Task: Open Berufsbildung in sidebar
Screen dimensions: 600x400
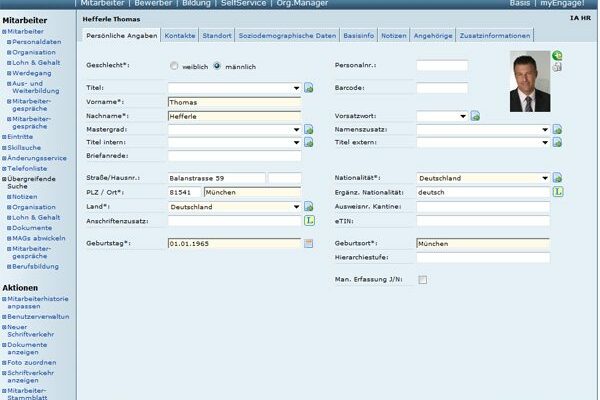Action: point(35,266)
